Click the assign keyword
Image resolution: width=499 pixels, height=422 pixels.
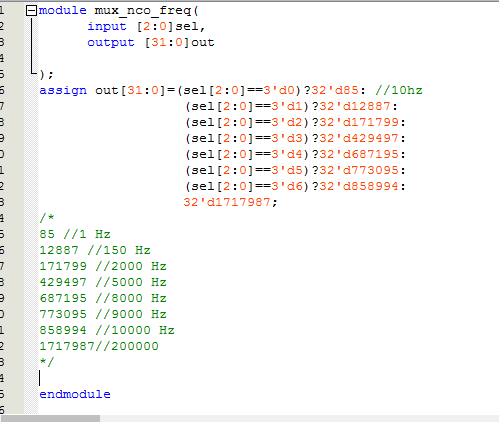(63, 91)
